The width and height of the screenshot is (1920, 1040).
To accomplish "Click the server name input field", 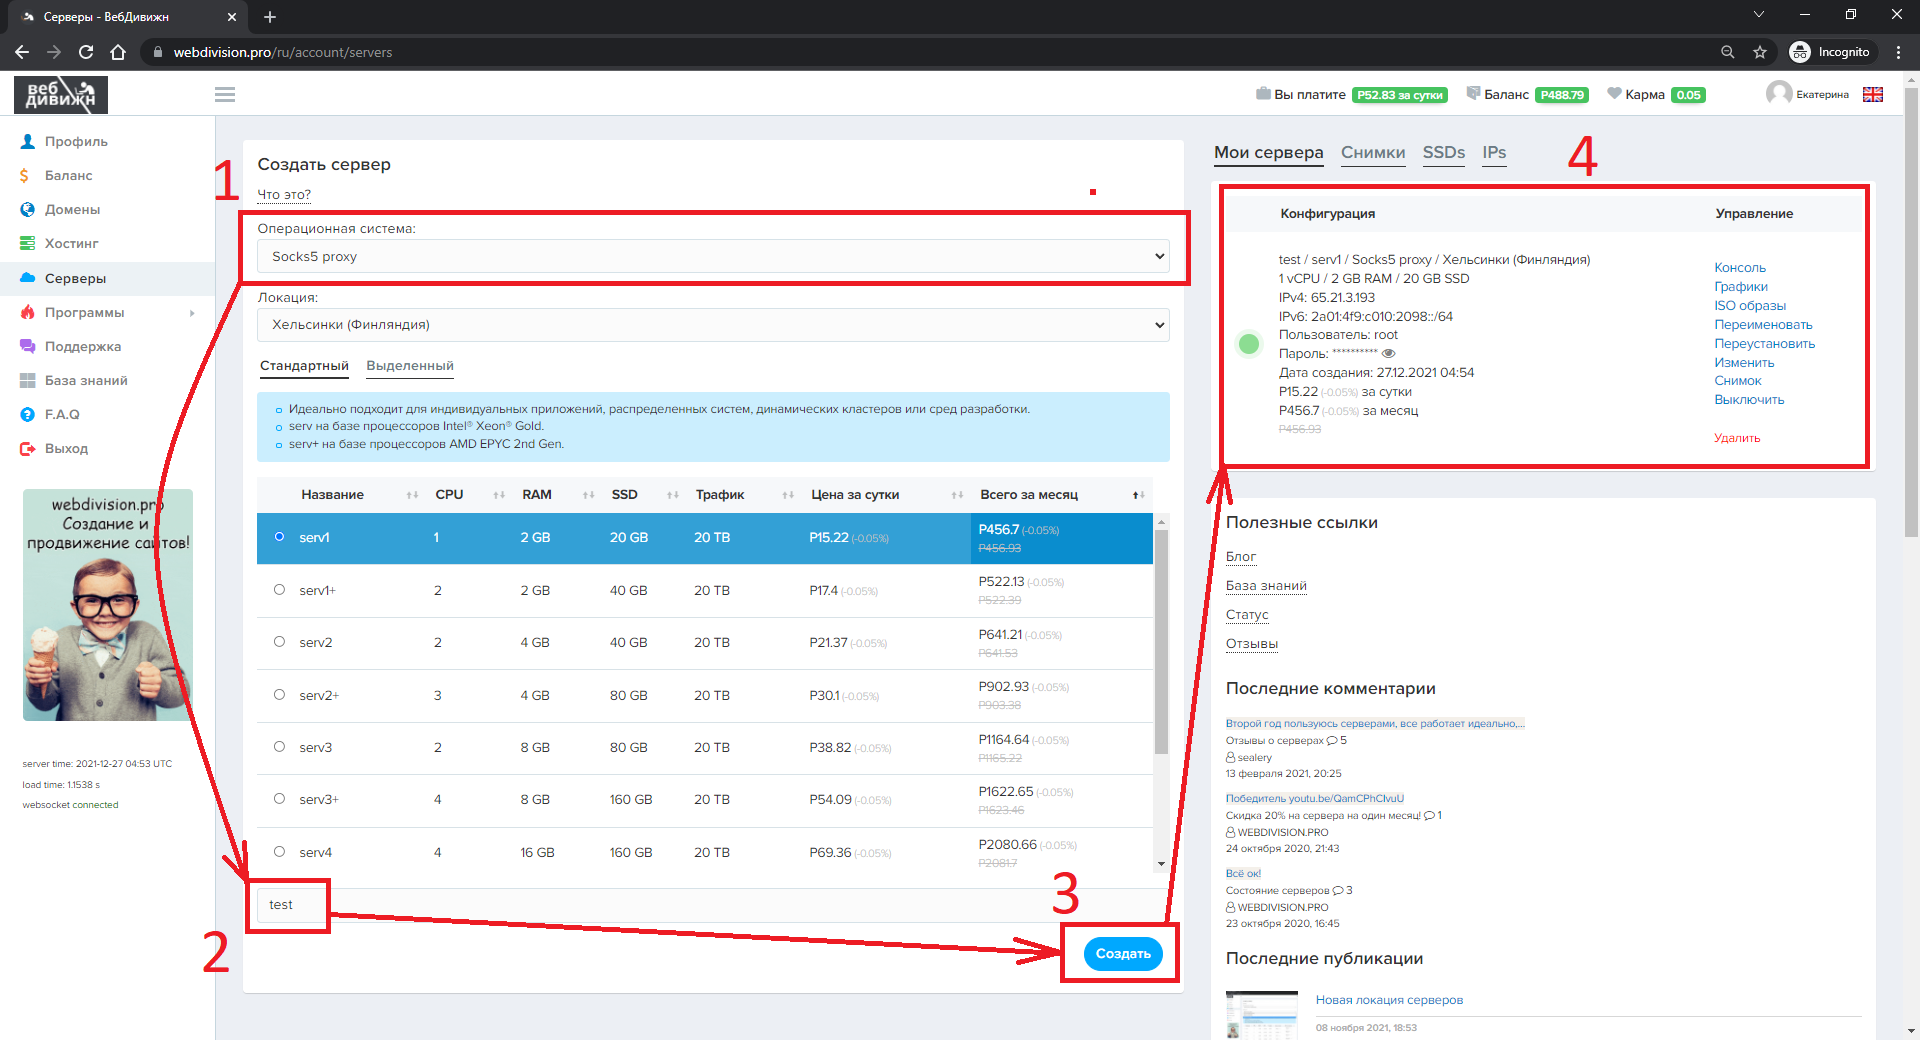I will (x=288, y=905).
